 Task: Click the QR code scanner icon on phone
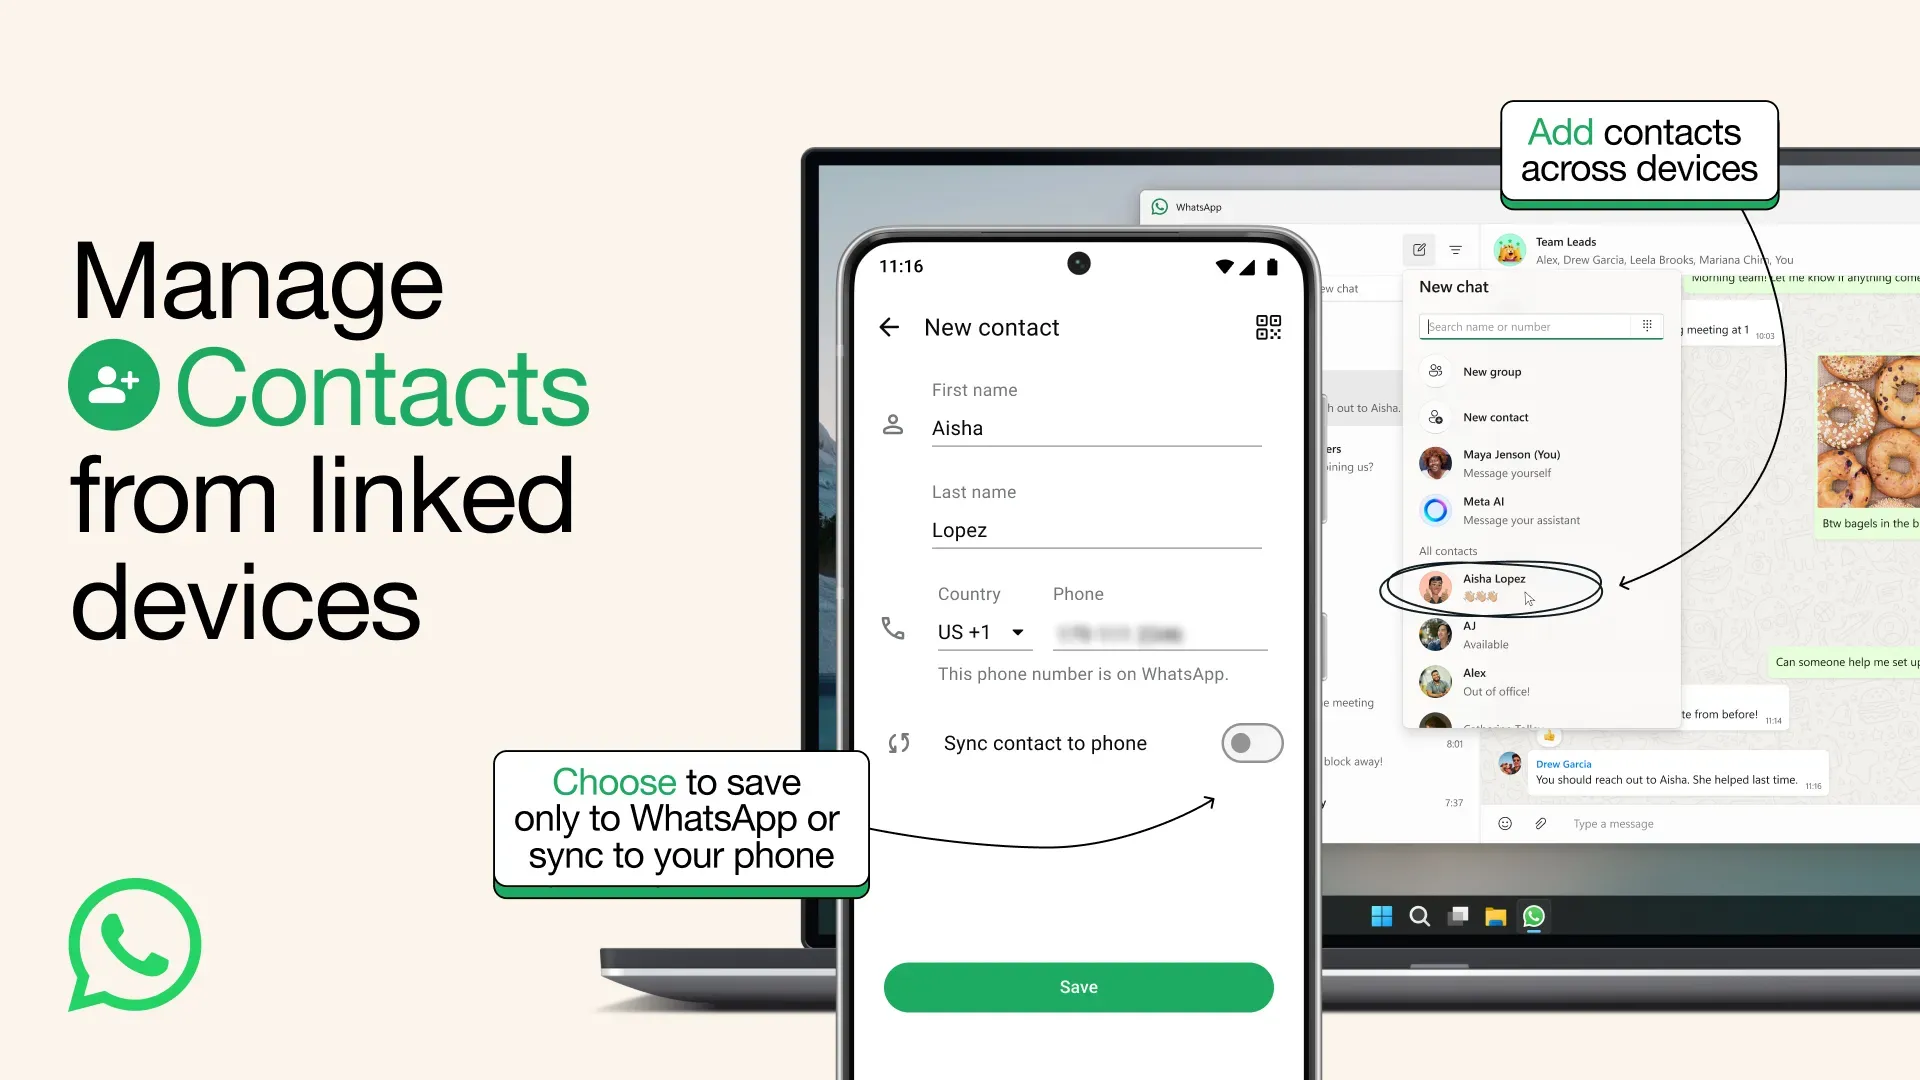point(1266,327)
